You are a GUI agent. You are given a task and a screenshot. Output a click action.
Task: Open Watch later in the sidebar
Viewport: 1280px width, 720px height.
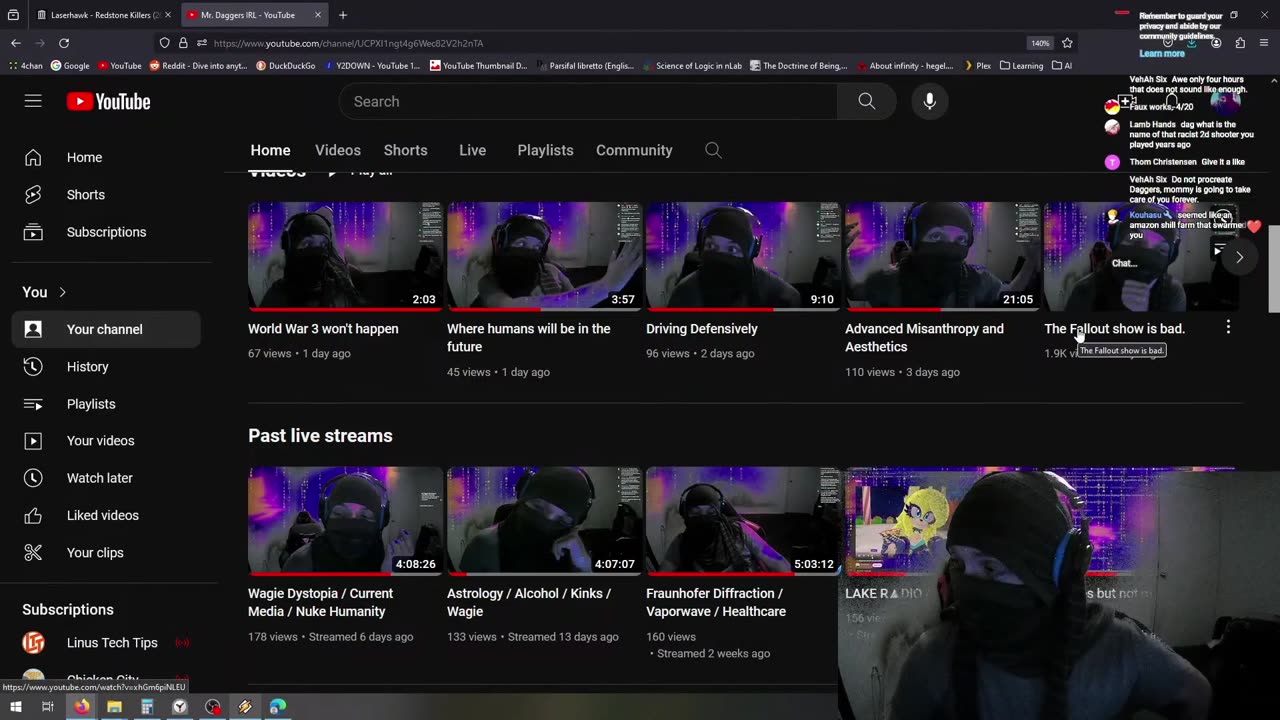(106, 478)
